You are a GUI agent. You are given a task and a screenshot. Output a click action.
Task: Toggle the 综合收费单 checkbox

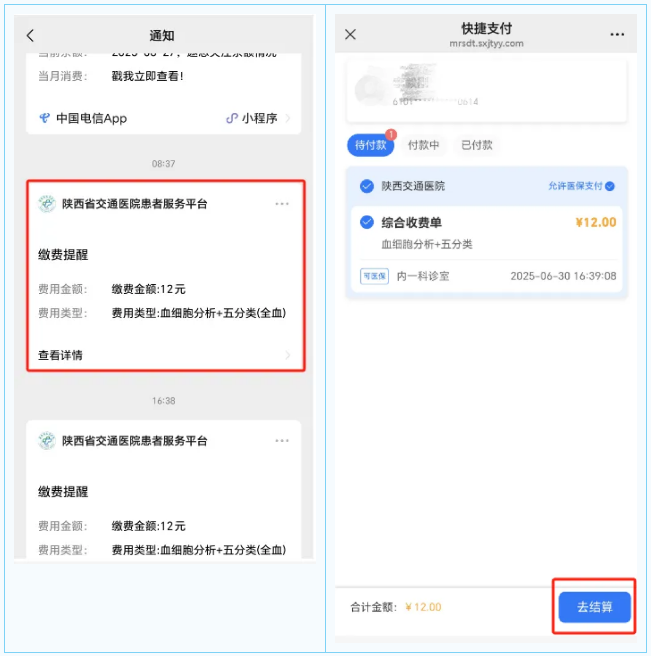coord(367,222)
